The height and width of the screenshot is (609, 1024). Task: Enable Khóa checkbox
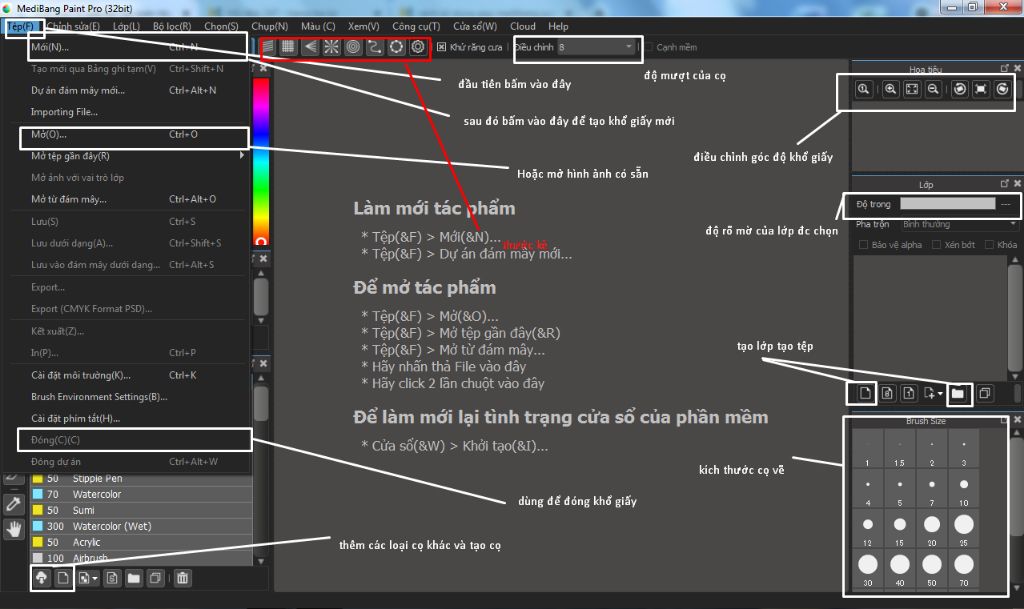click(x=989, y=245)
